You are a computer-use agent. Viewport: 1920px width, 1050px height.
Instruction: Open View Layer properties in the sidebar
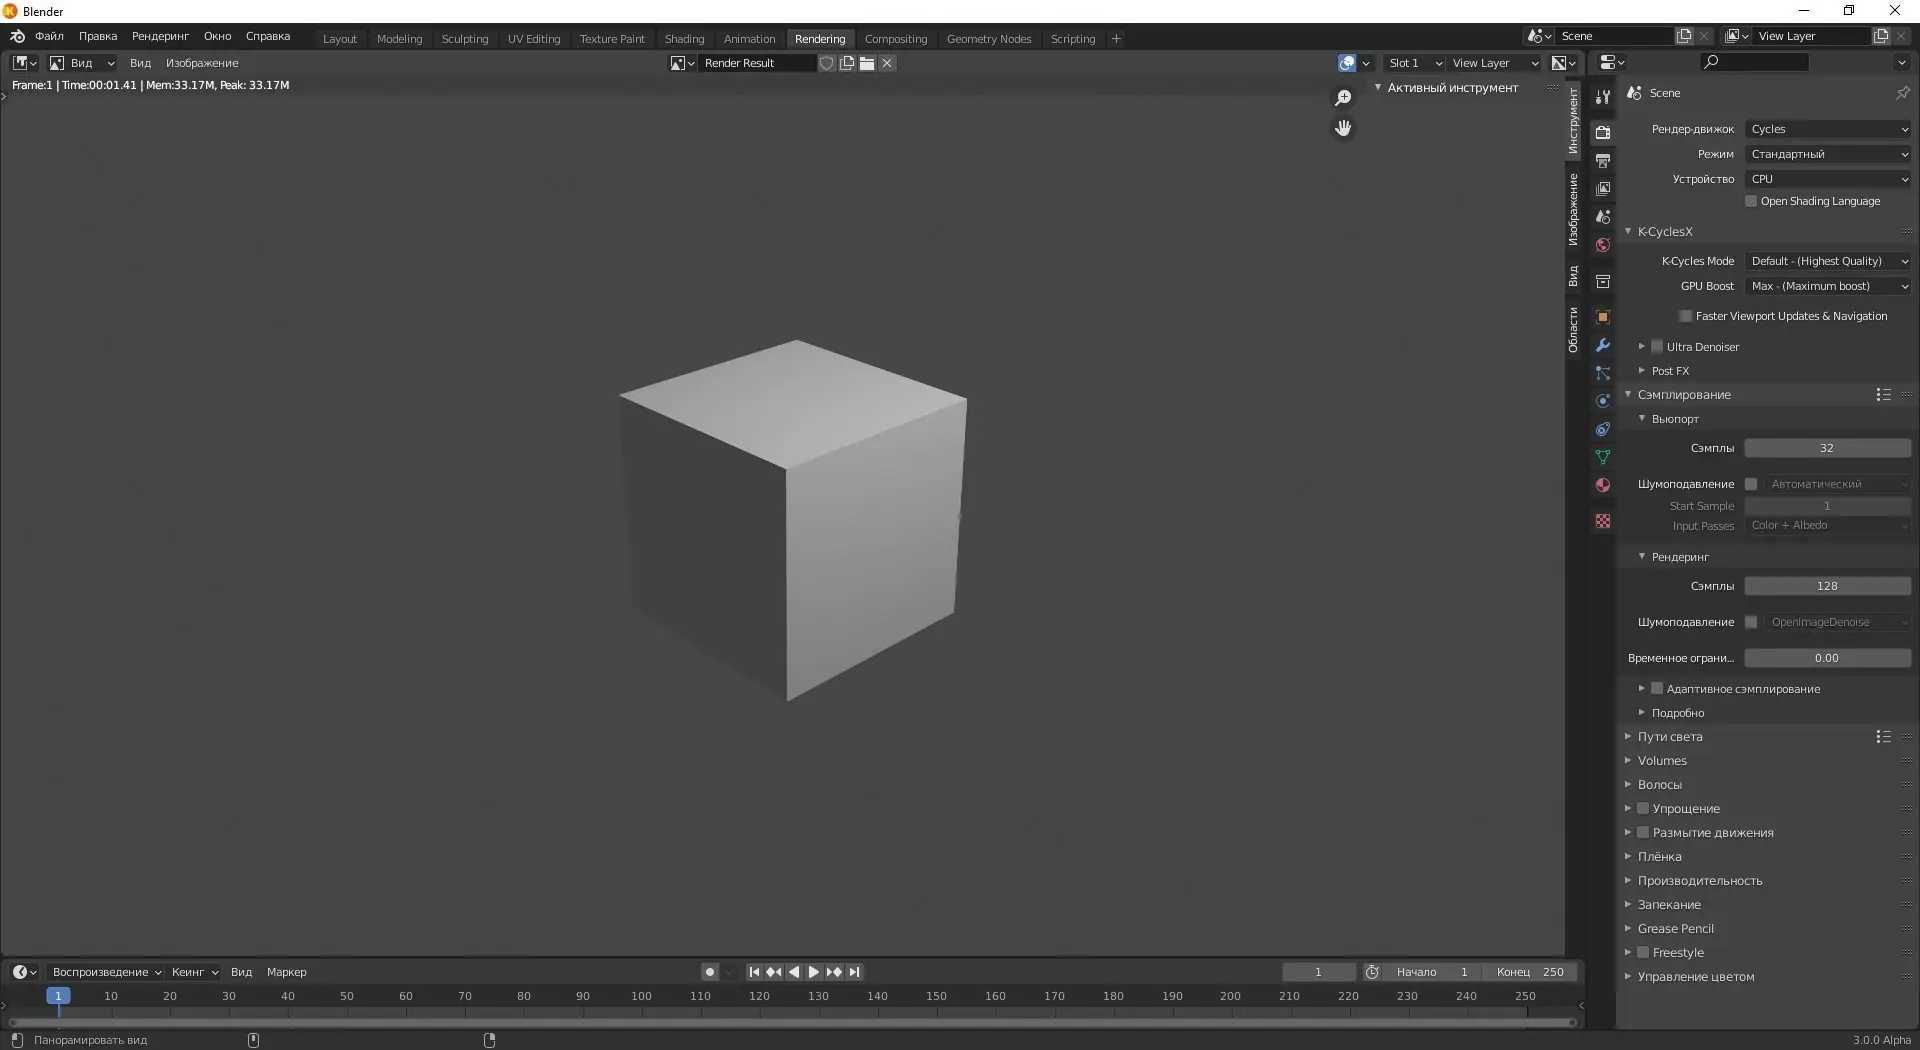(1603, 188)
